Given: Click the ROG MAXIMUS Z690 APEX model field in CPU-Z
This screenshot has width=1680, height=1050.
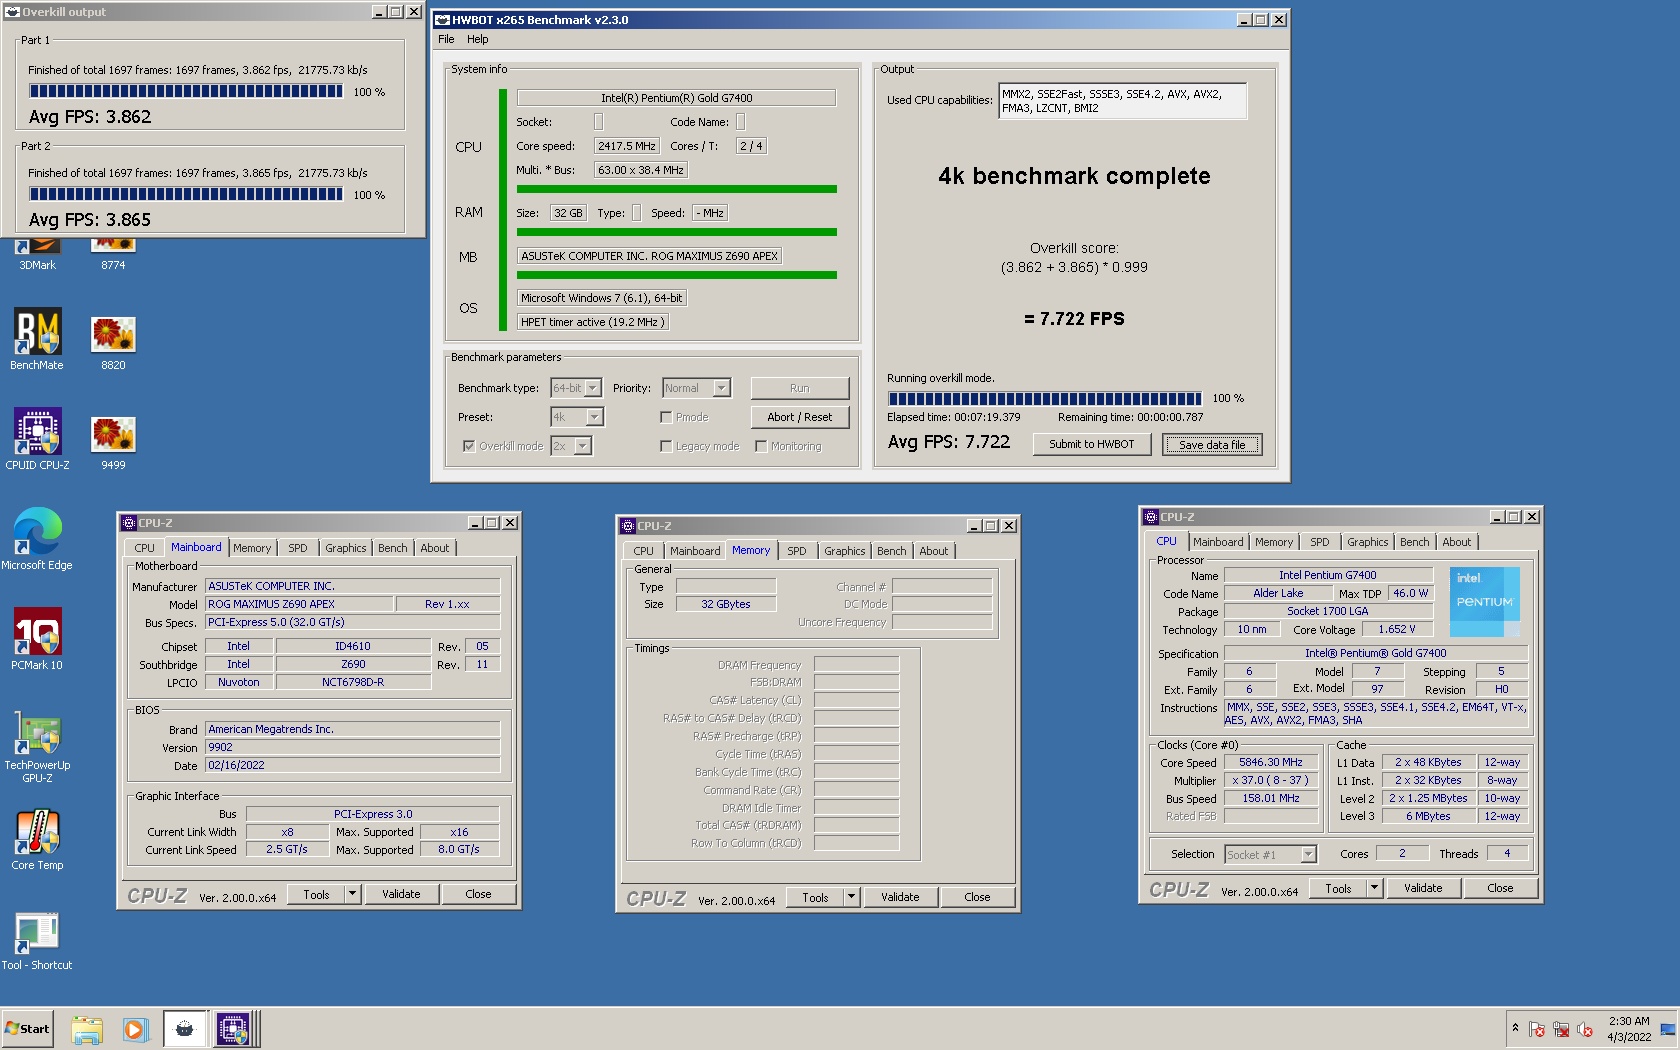Looking at the screenshot, I should coord(299,604).
